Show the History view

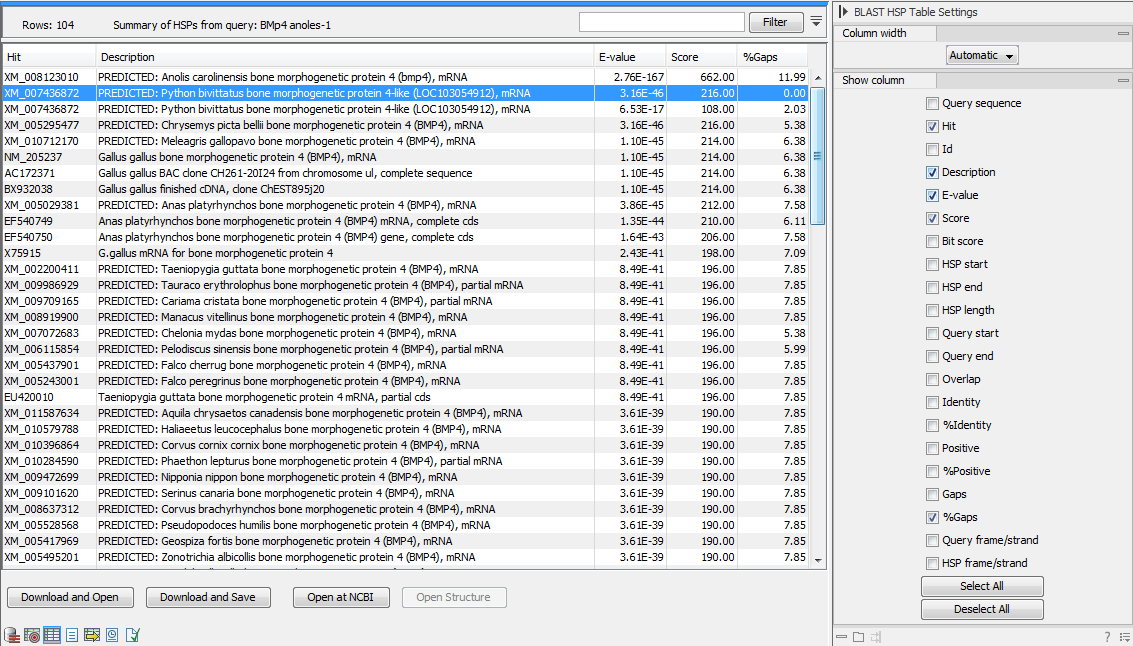111,634
